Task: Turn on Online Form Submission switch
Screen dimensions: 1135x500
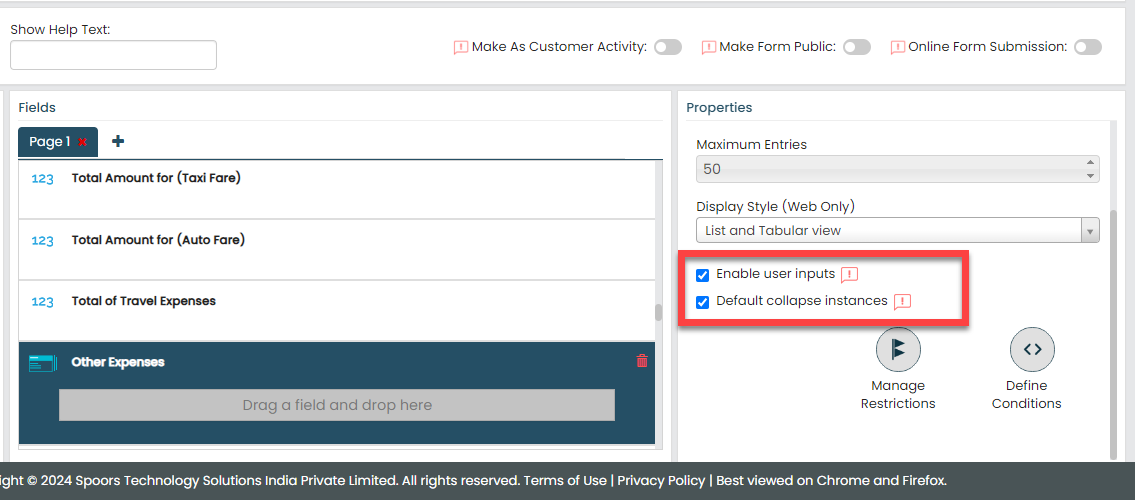Action: point(1088,47)
